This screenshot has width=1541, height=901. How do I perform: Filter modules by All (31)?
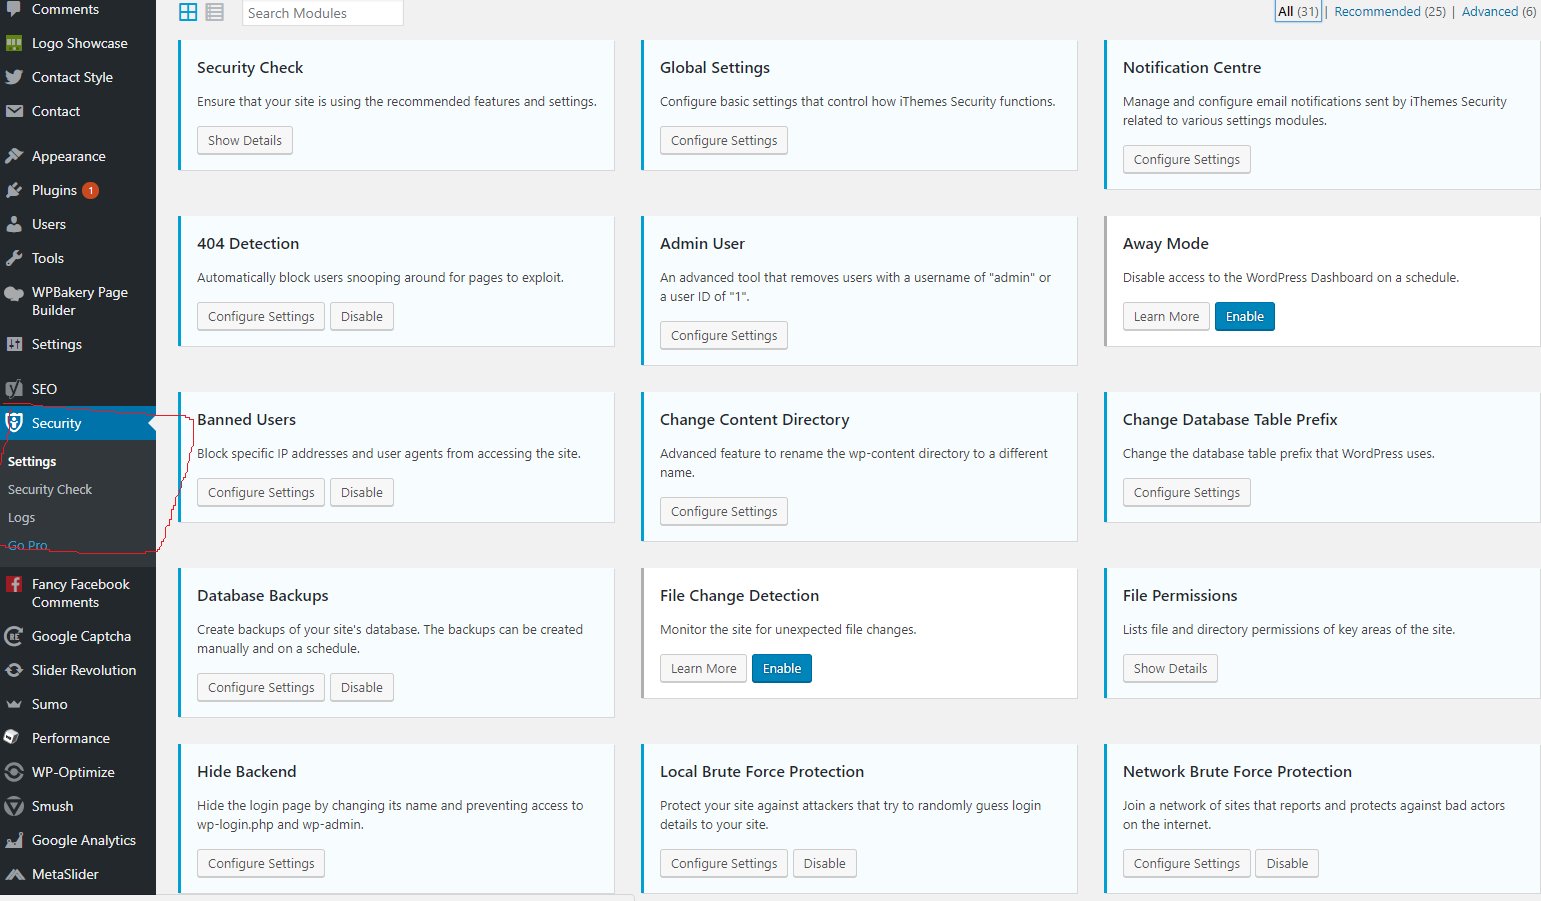1298,12
